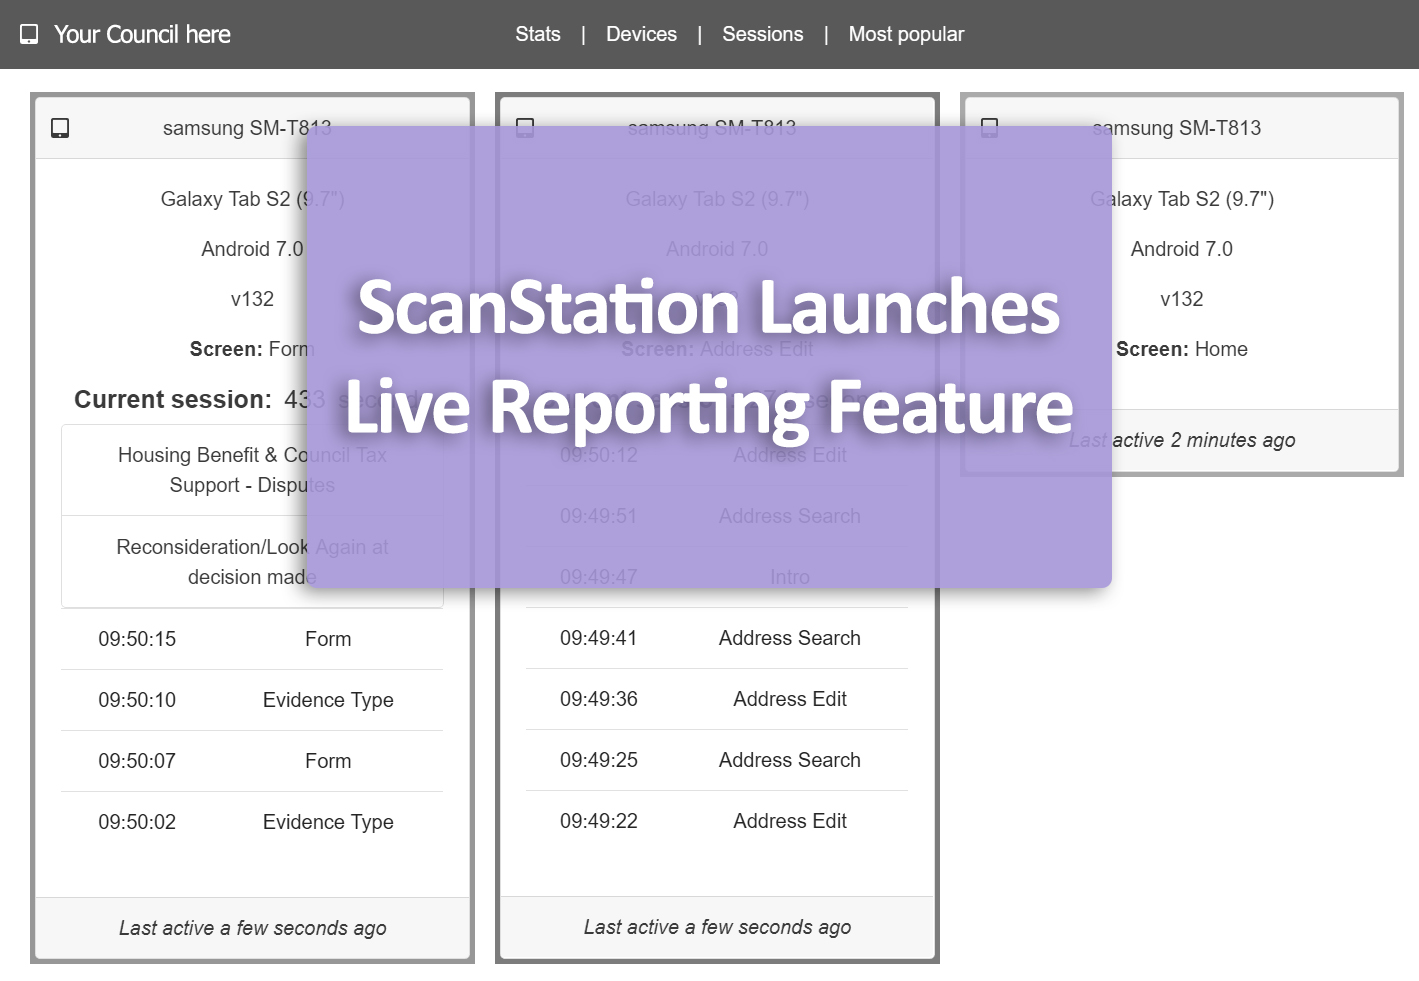
Task: Click Last active a few seconds ago under Address Edit rows
Action: (718, 927)
